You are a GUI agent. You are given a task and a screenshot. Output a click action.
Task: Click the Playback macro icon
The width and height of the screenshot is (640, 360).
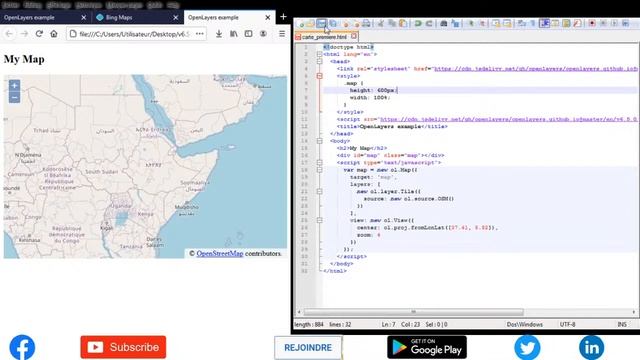614,24
